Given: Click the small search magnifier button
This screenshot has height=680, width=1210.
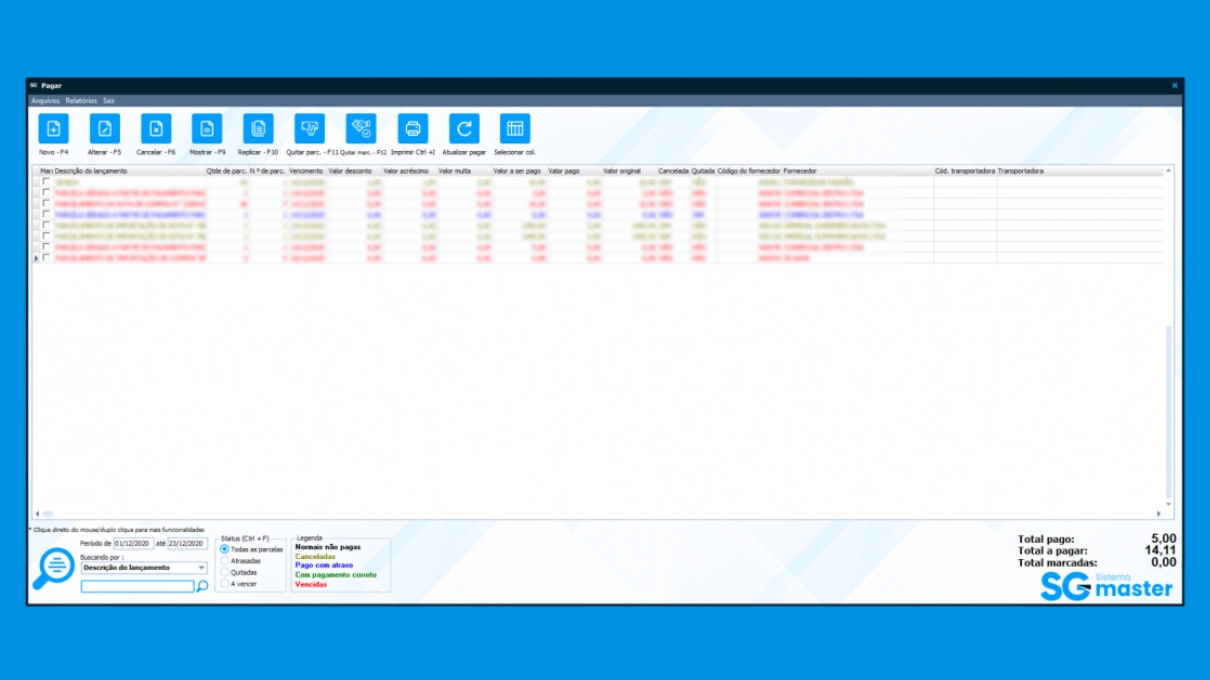Looking at the screenshot, I should pyautogui.click(x=202, y=587).
